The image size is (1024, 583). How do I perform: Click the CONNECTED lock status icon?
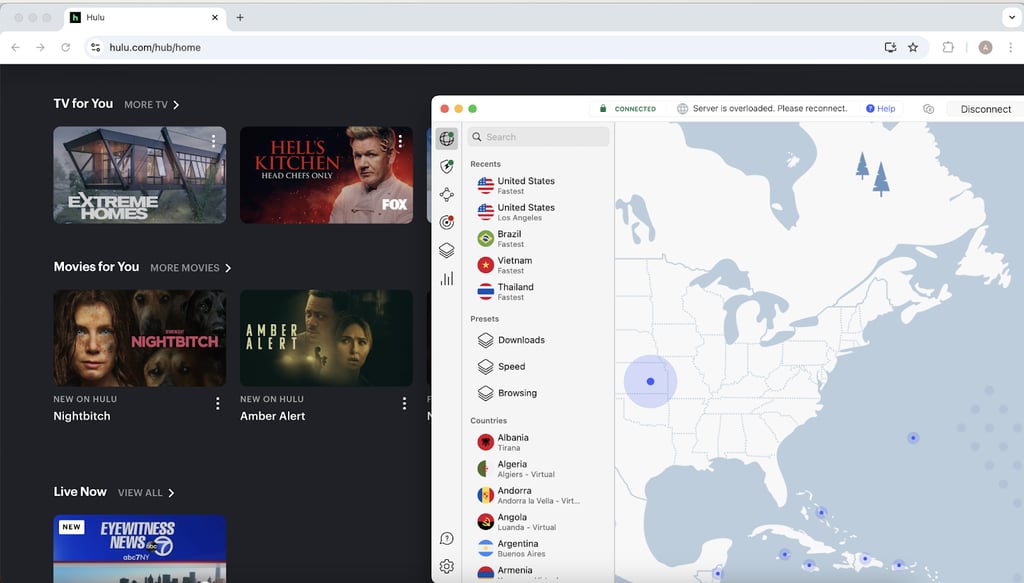point(603,108)
